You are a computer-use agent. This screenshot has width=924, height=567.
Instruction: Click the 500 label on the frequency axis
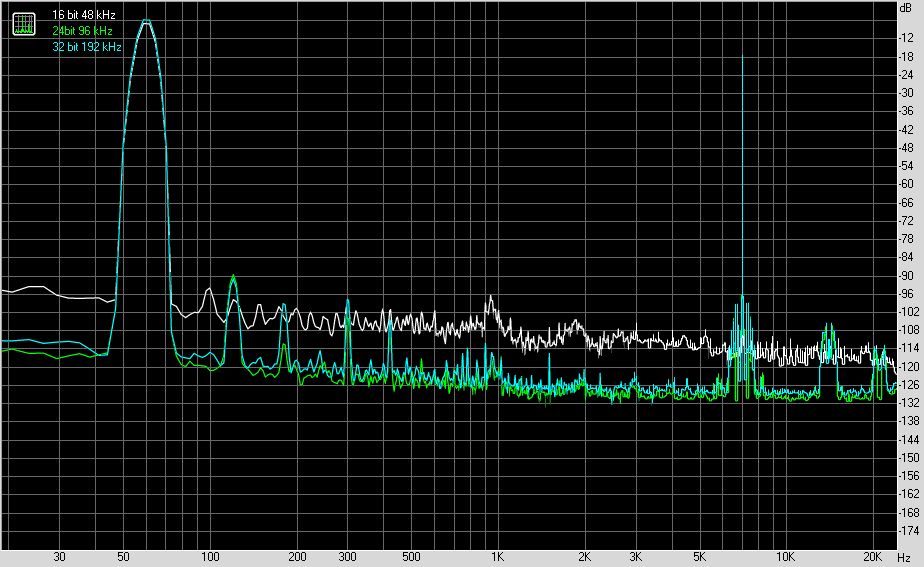[410, 557]
